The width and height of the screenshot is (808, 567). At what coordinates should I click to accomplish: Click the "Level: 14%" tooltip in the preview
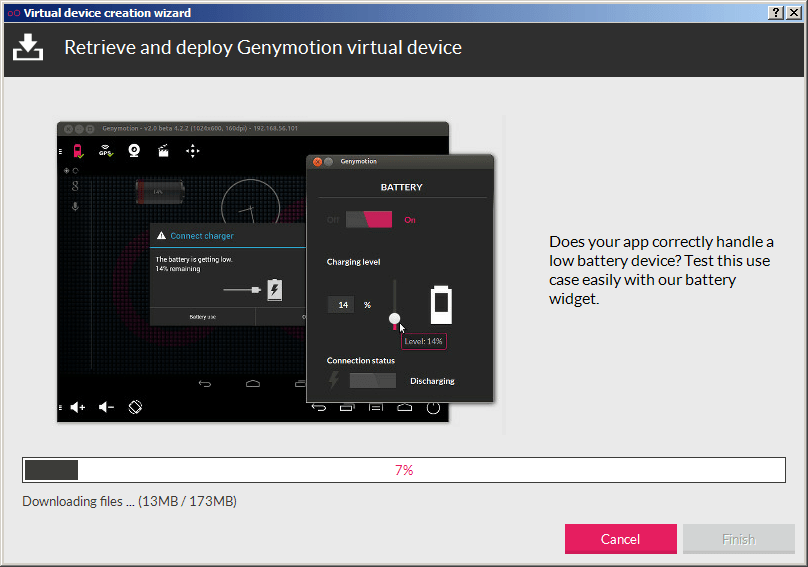pos(424,341)
